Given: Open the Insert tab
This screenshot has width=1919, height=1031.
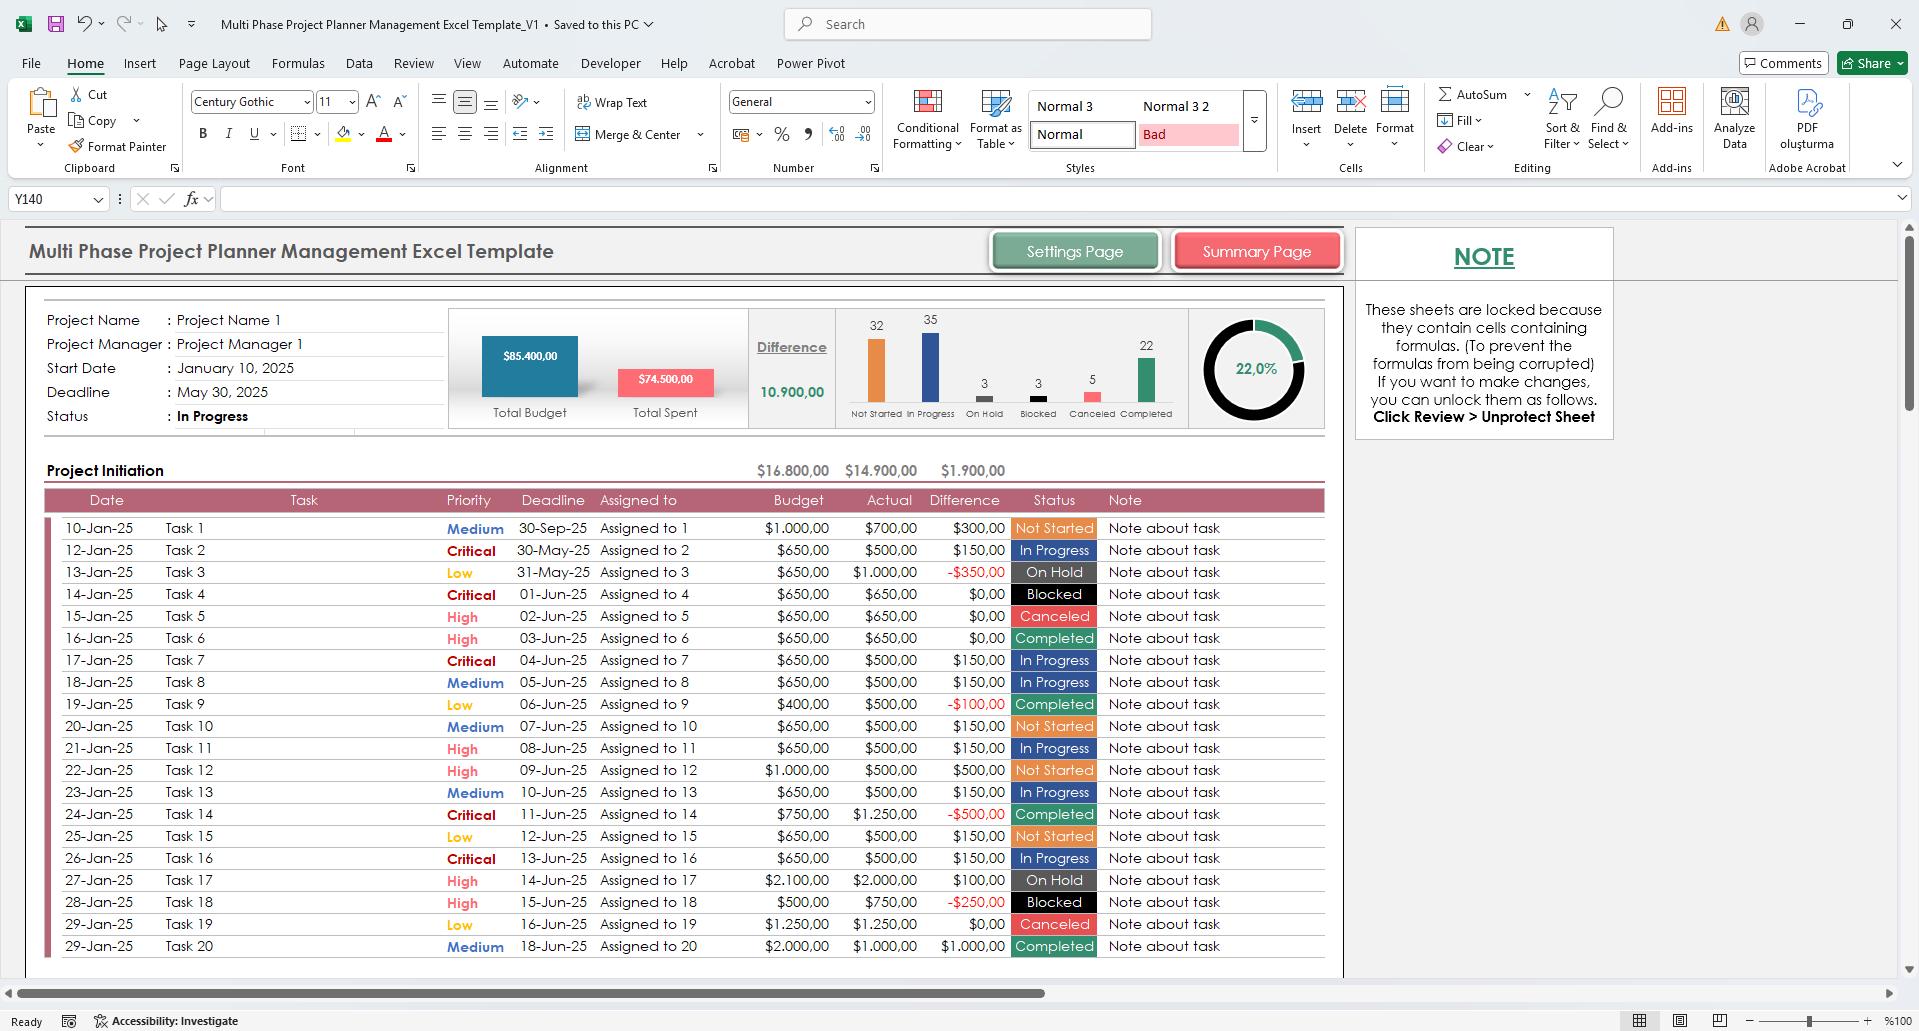Looking at the screenshot, I should [x=140, y=63].
